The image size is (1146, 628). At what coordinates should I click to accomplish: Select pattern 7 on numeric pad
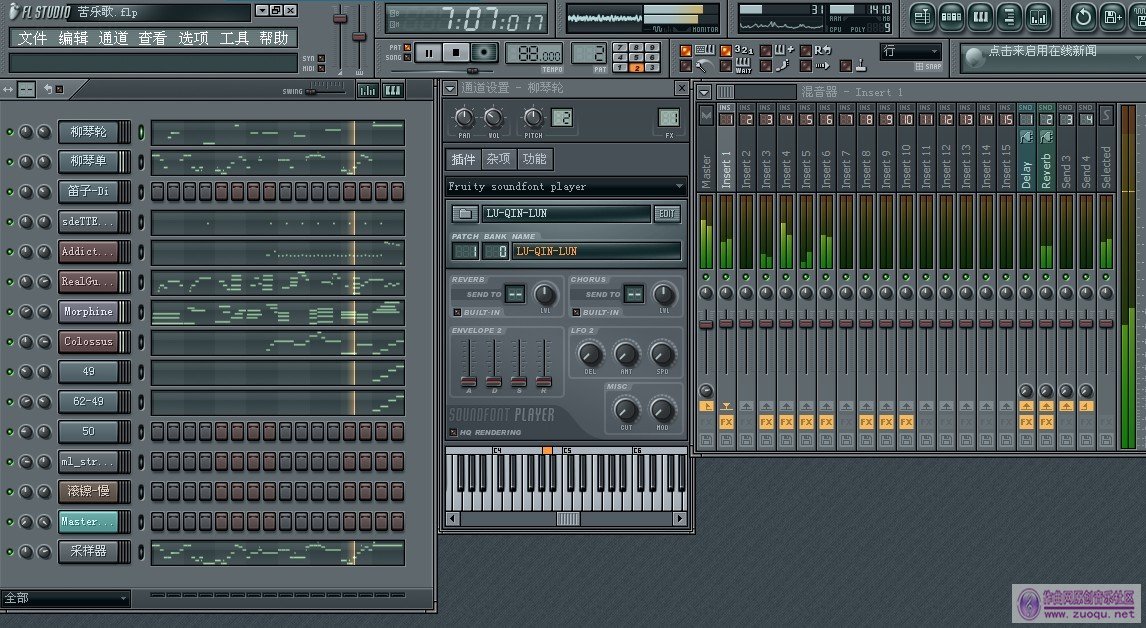(x=620, y=48)
